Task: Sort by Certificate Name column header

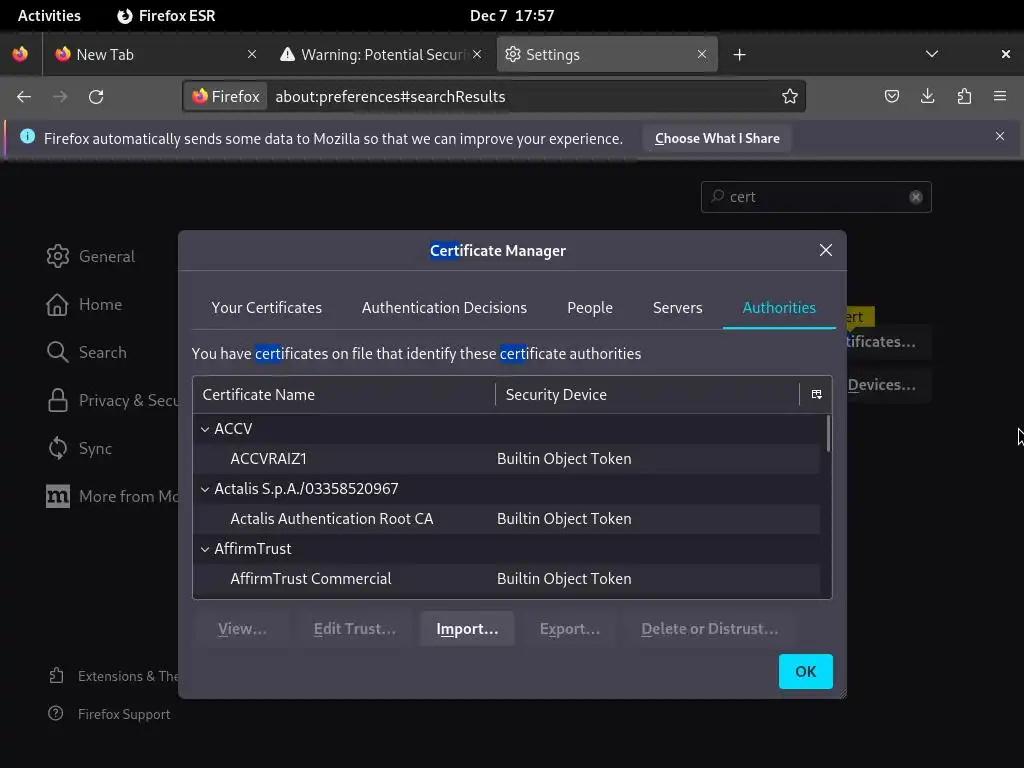Action: (344, 394)
